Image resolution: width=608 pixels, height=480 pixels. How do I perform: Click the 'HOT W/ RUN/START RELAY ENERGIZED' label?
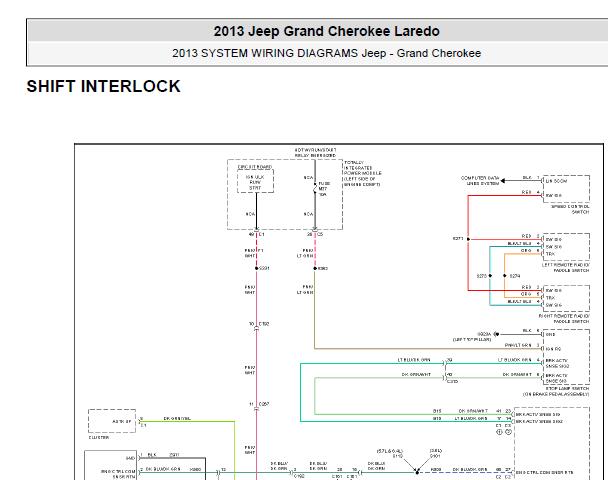[x=315, y=152]
